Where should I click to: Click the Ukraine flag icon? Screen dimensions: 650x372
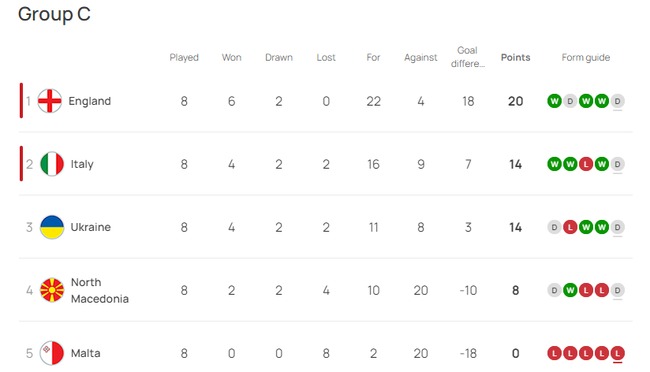point(52,227)
